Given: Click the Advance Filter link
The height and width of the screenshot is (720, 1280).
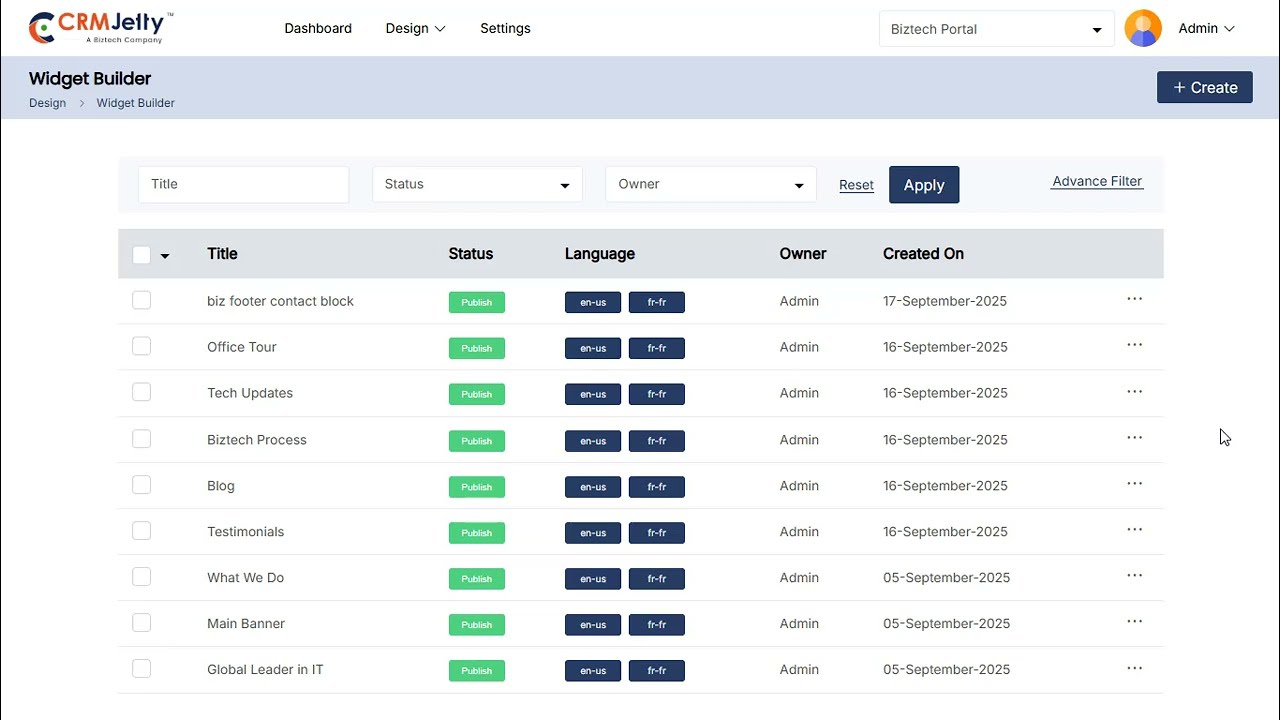Looking at the screenshot, I should pyautogui.click(x=1097, y=181).
